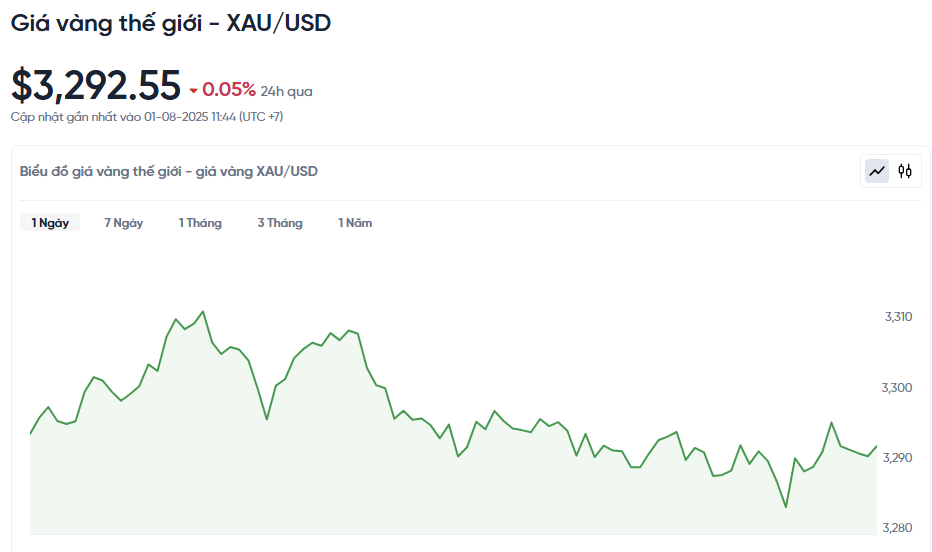Click the 0.05% change percentage
This screenshot has width=932, height=552.
pyautogui.click(x=229, y=90)
